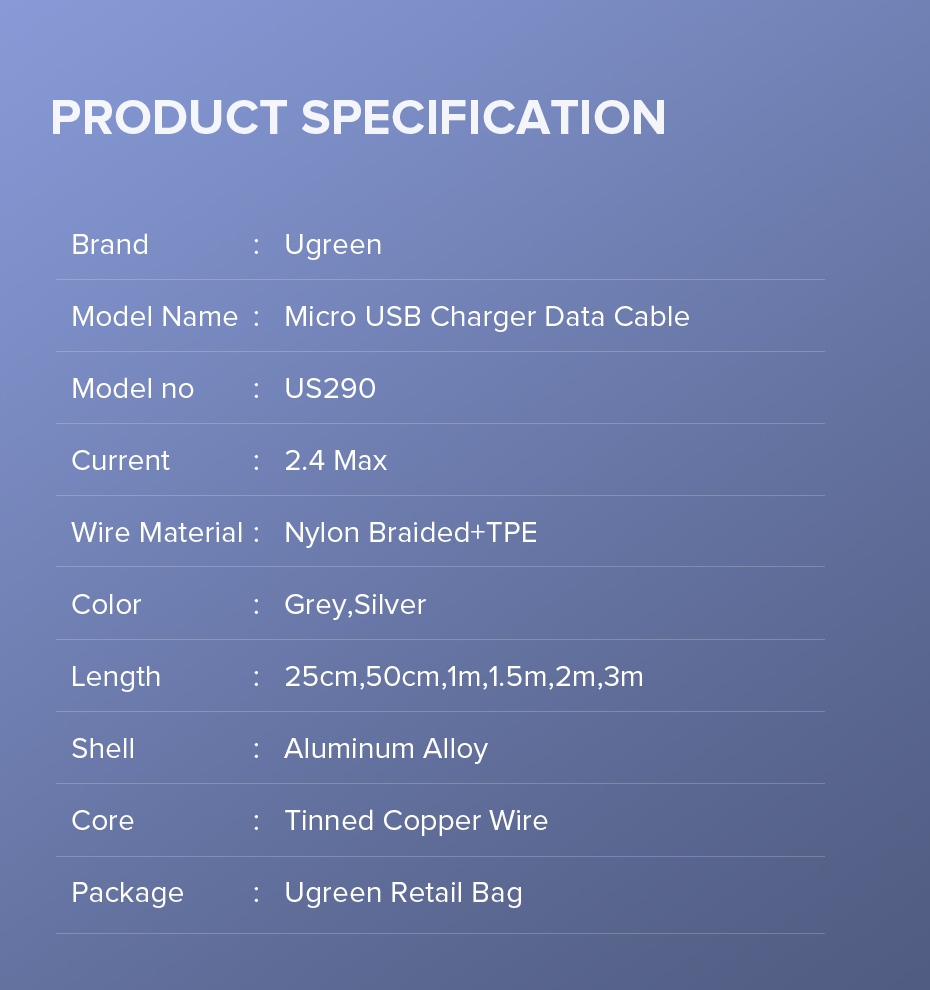Click the Aluminum Alloy value
This screenshot has height=990, width=930.
(x=386, y=749)
